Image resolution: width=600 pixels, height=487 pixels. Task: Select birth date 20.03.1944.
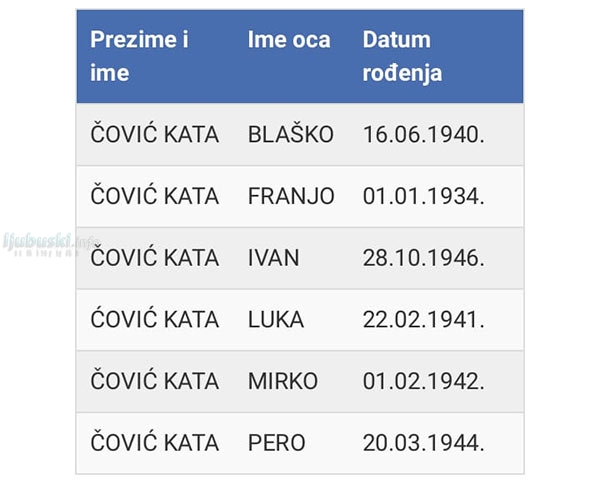(x=423, y=443)
